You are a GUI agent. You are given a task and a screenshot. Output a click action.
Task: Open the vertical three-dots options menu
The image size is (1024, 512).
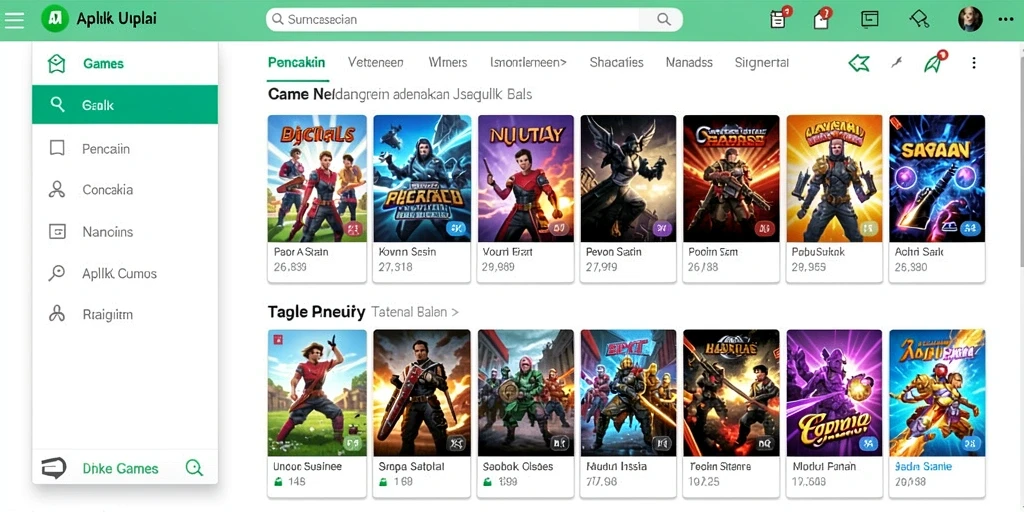(x=974, y=63)
